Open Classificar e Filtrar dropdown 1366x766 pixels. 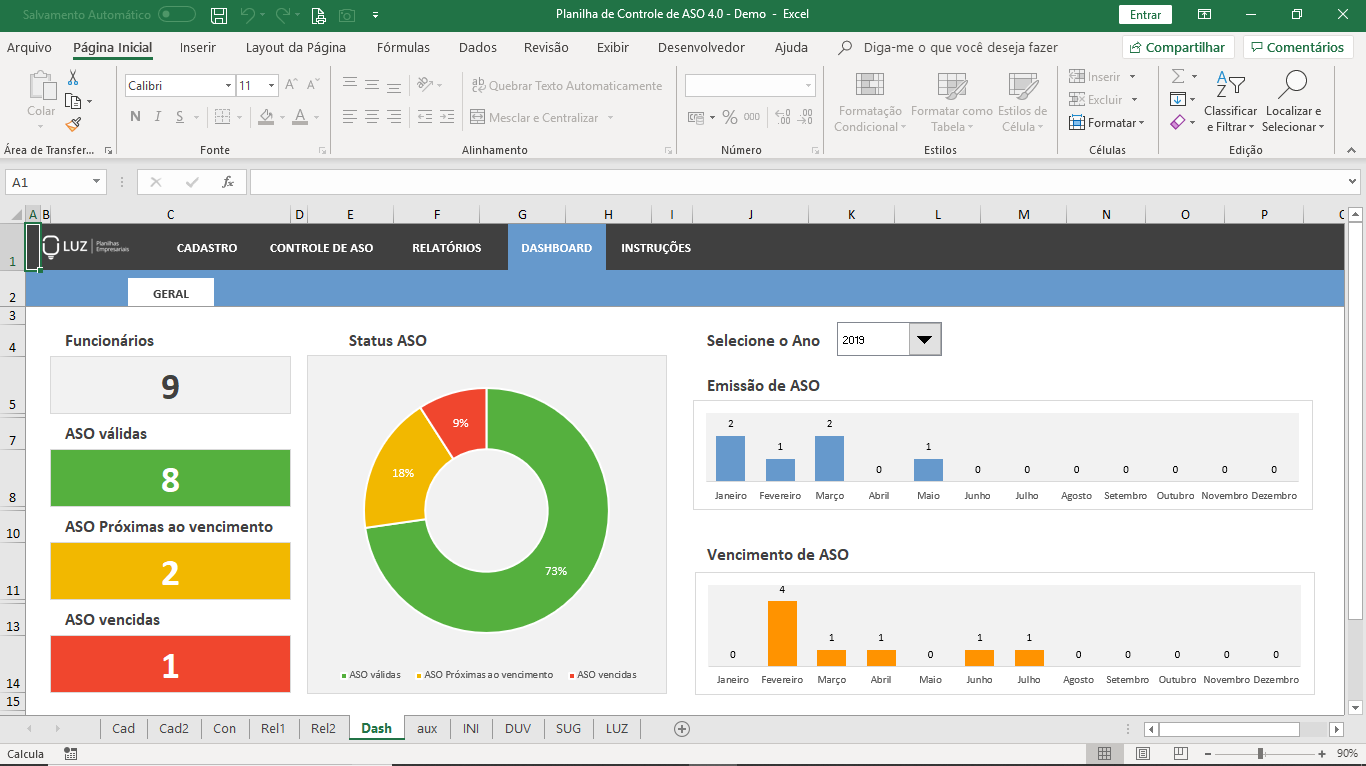pyautogui.click(x=1231, y=101)
